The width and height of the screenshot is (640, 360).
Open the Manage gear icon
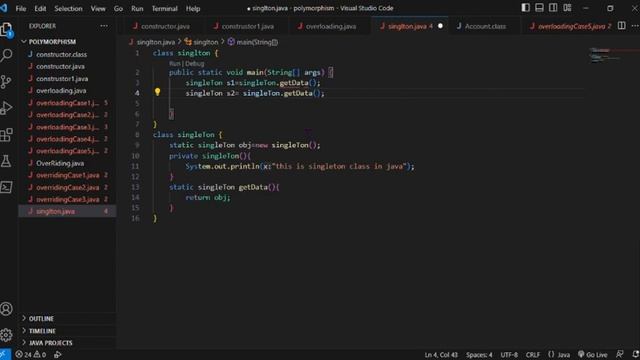(x=6, y=335)
